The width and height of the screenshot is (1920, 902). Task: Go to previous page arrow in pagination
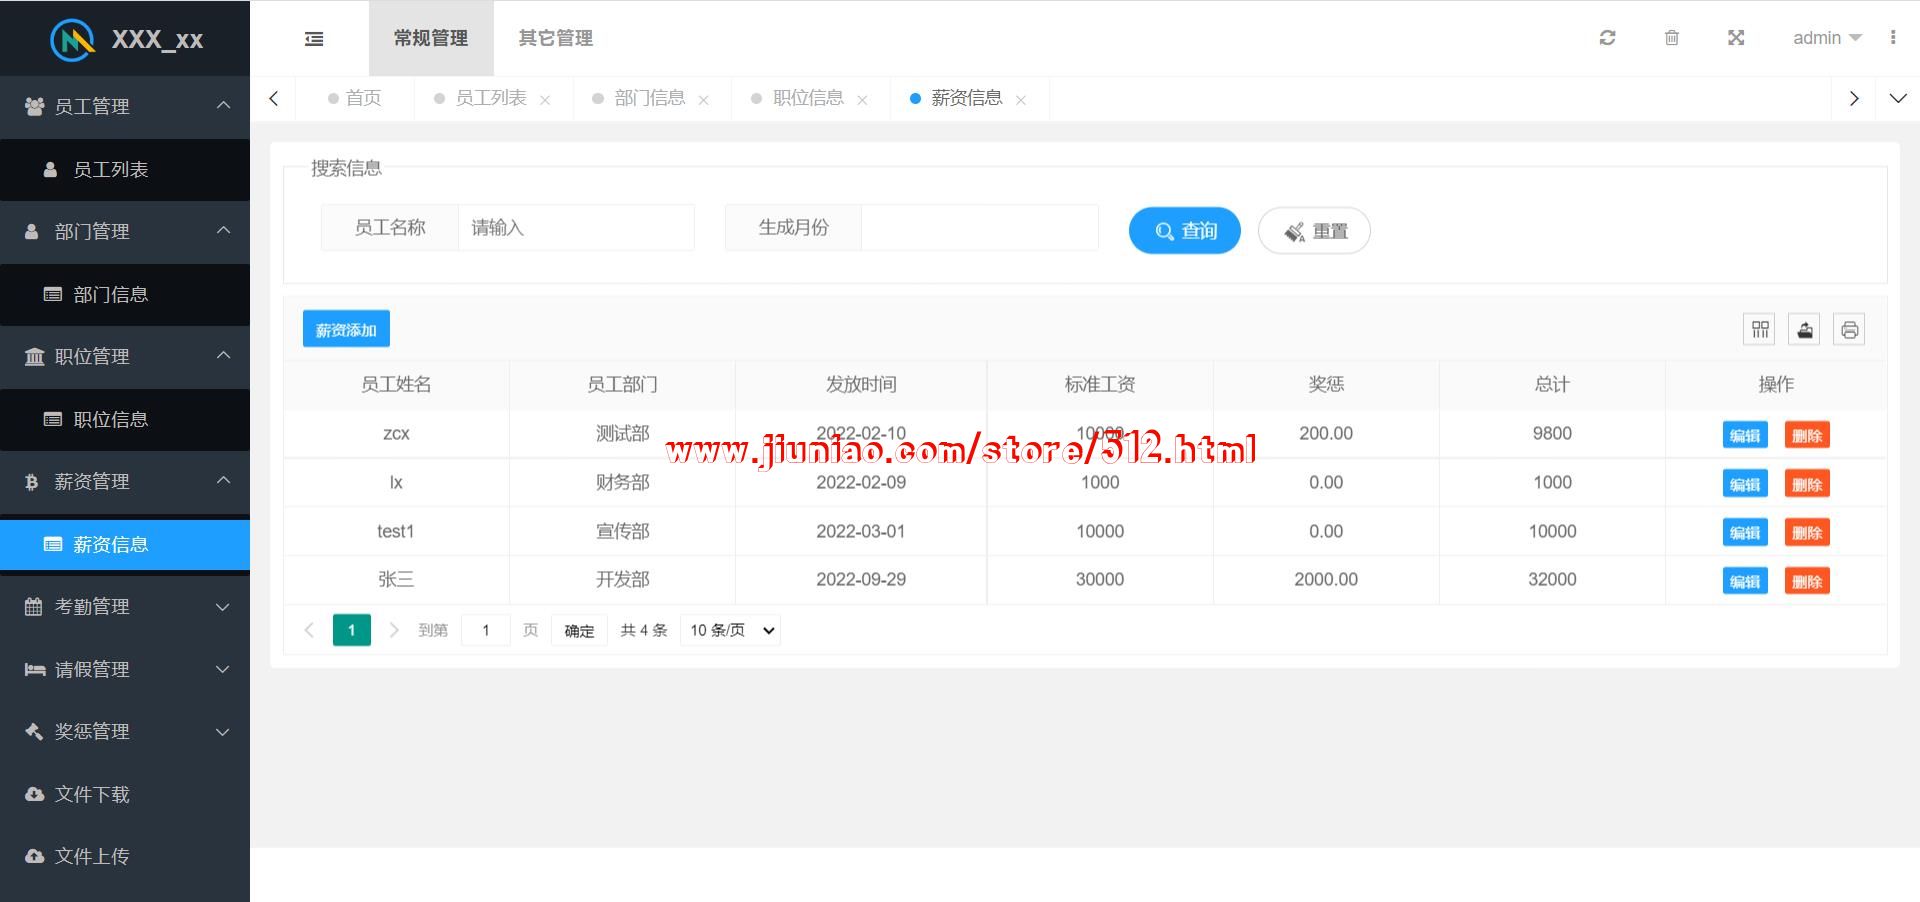(309, 630)
